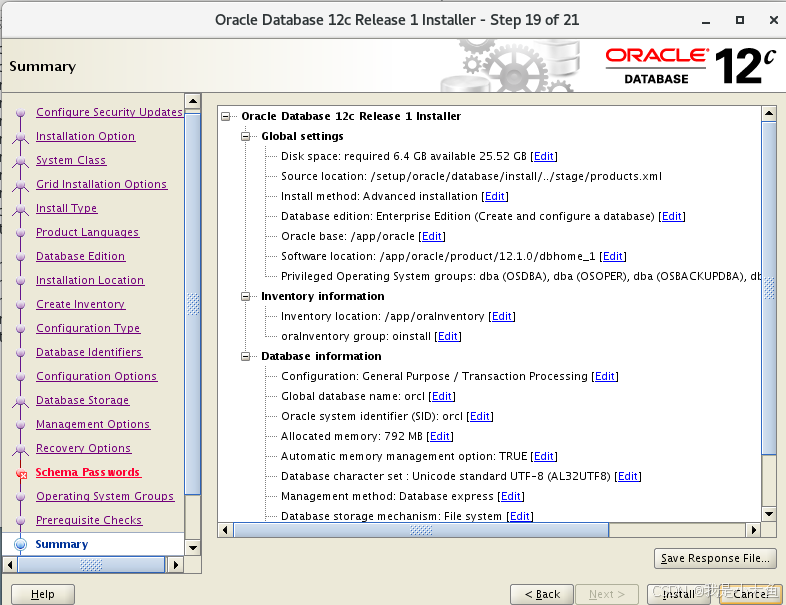Click the step list scroll left arrow
The width and height of the screenshot is (786, 605).
tap(10, 565)
